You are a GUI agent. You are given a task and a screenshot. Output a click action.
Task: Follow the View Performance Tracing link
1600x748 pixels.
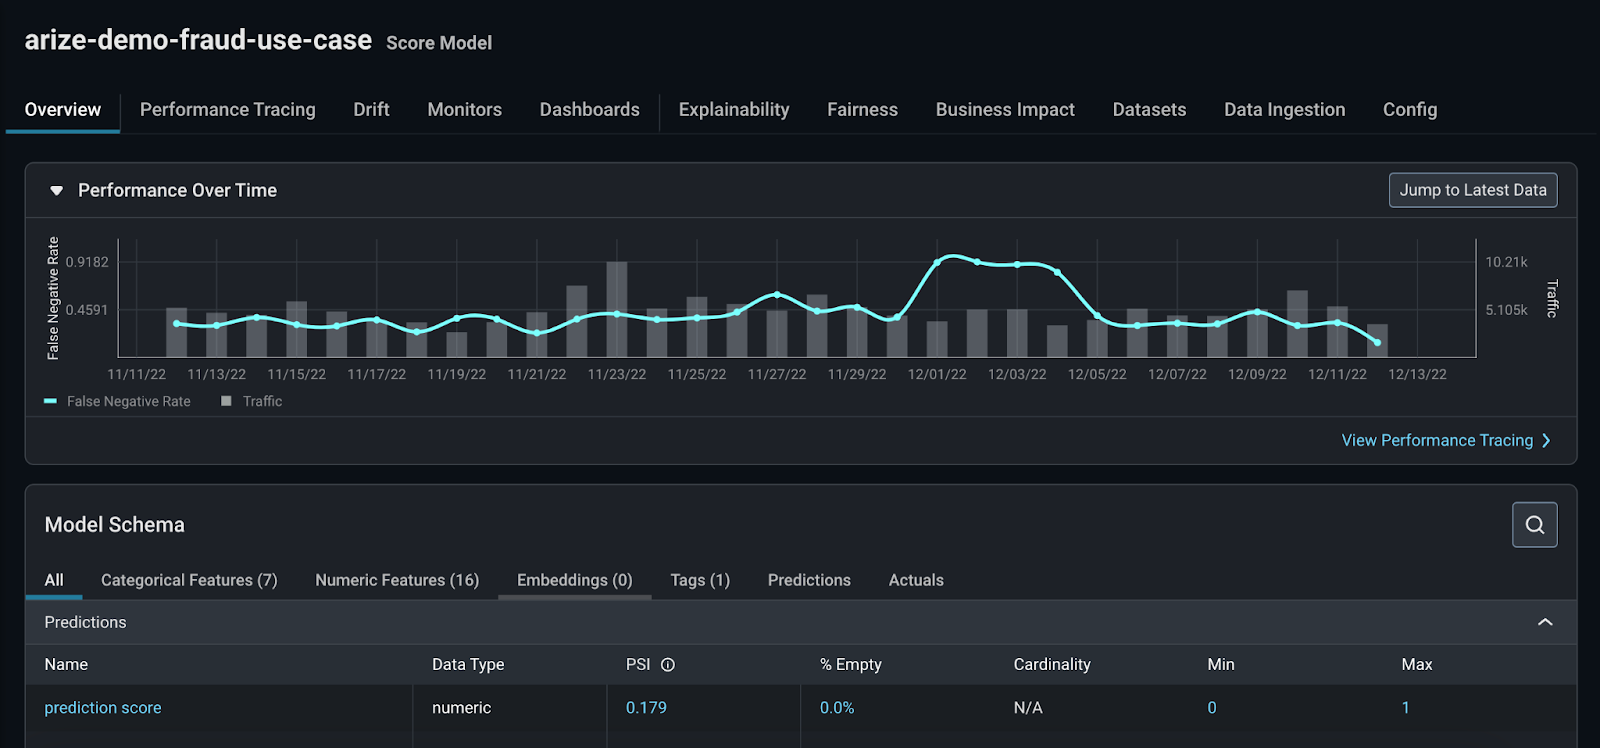1437,441
